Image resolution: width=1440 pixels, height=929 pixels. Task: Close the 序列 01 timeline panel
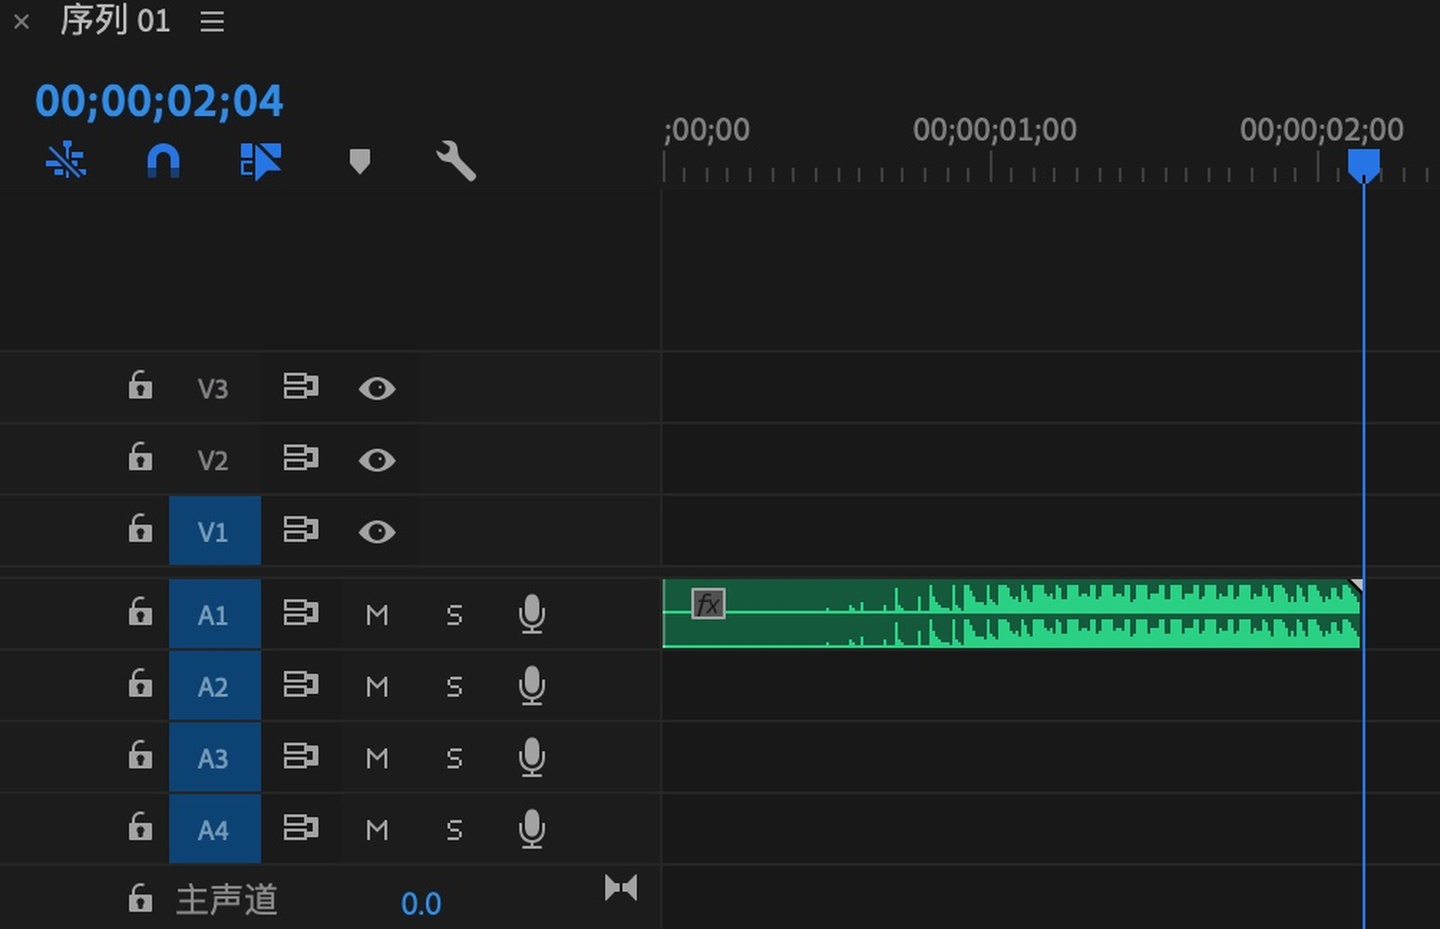pos(21,21)
